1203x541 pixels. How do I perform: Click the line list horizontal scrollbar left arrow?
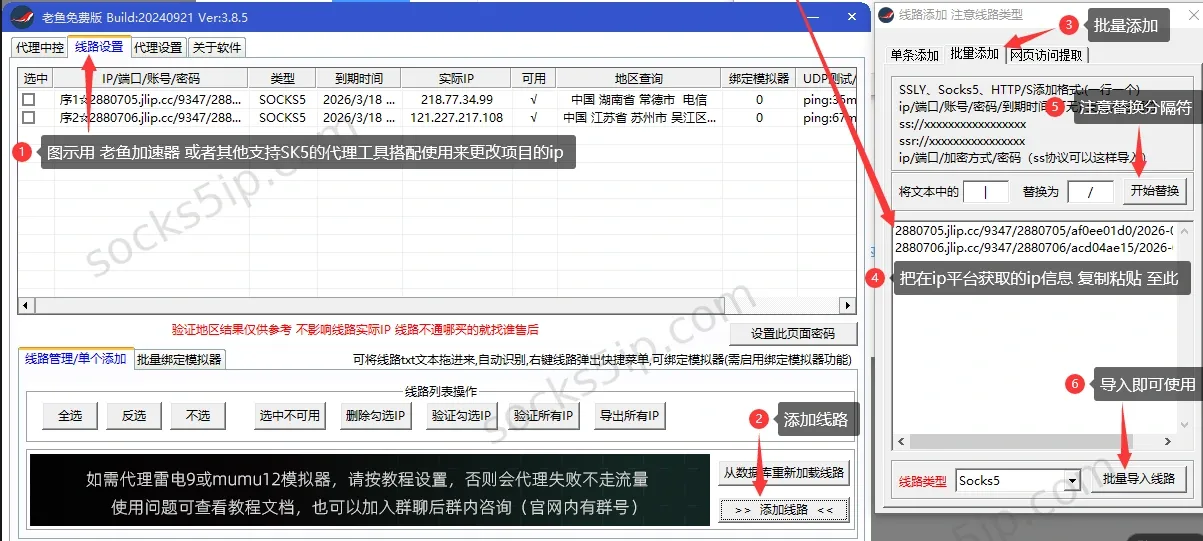(26, 306)
